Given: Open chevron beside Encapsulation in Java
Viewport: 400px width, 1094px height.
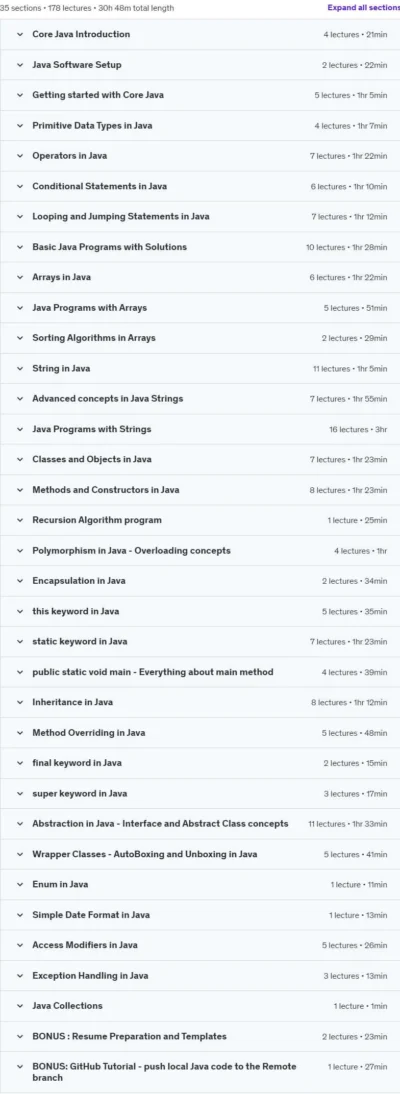Looking at the screenshot, I should 20,580.
